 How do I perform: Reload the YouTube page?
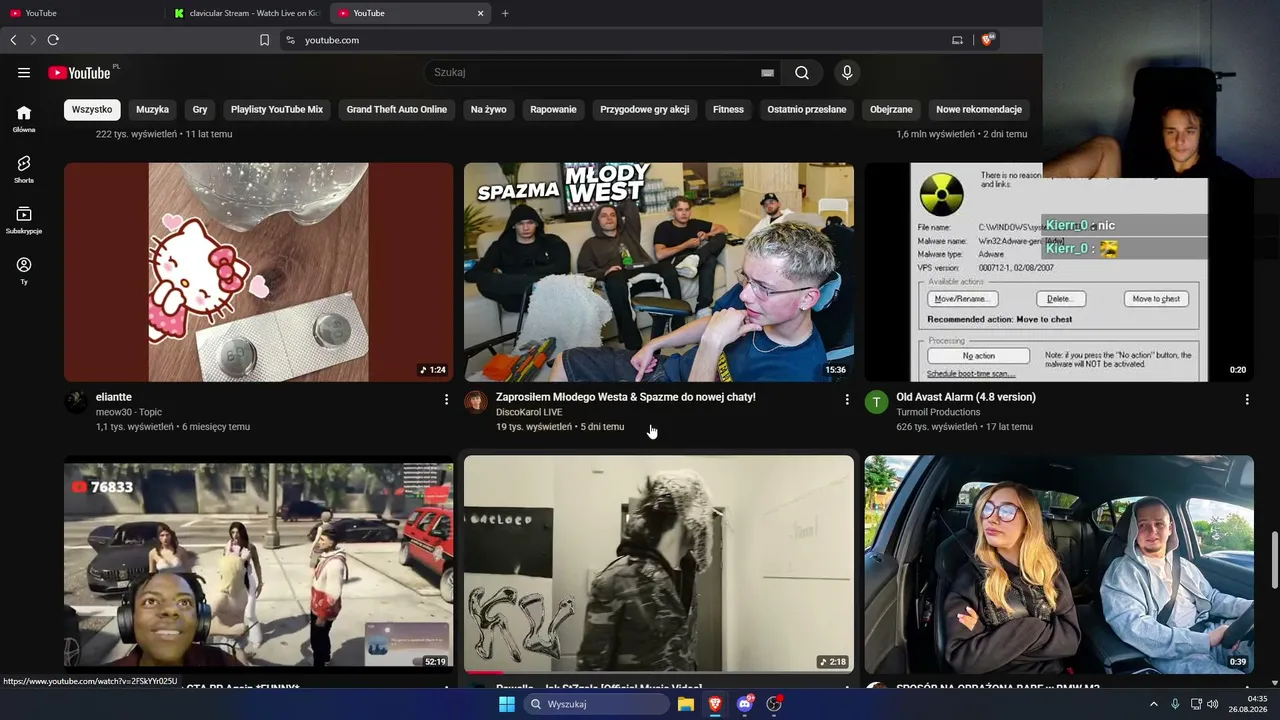coord(53,40)
